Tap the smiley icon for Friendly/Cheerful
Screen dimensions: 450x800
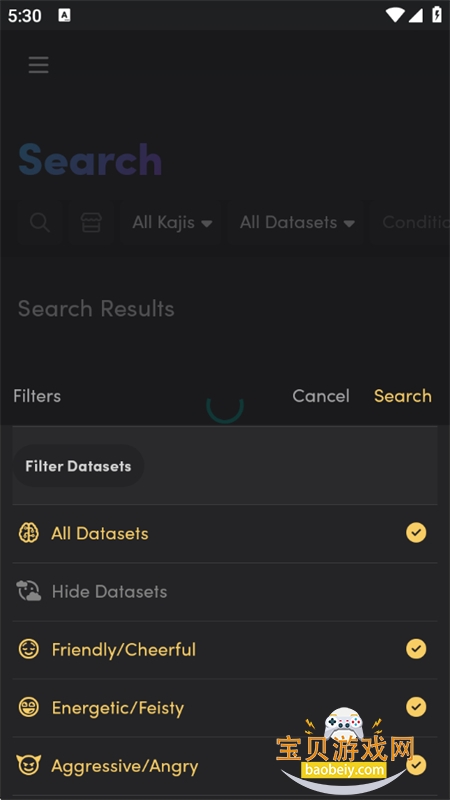[x=29, y=649]
